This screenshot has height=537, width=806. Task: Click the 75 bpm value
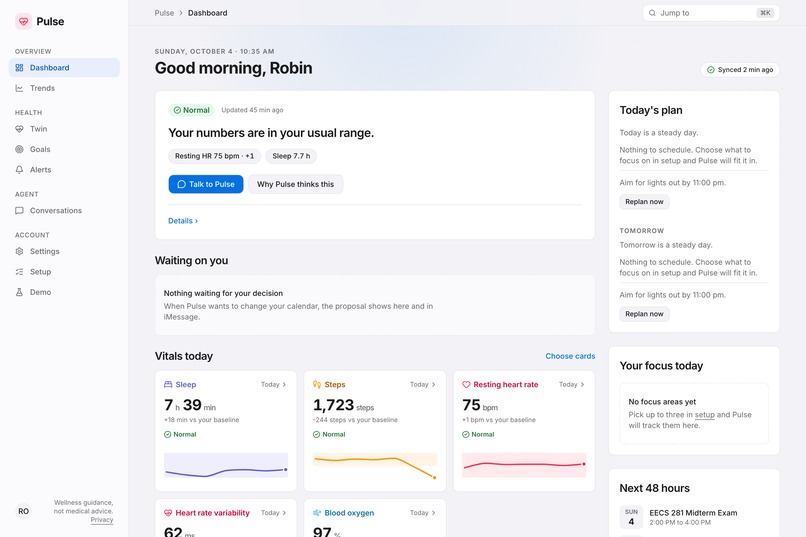tap(480, 405)
